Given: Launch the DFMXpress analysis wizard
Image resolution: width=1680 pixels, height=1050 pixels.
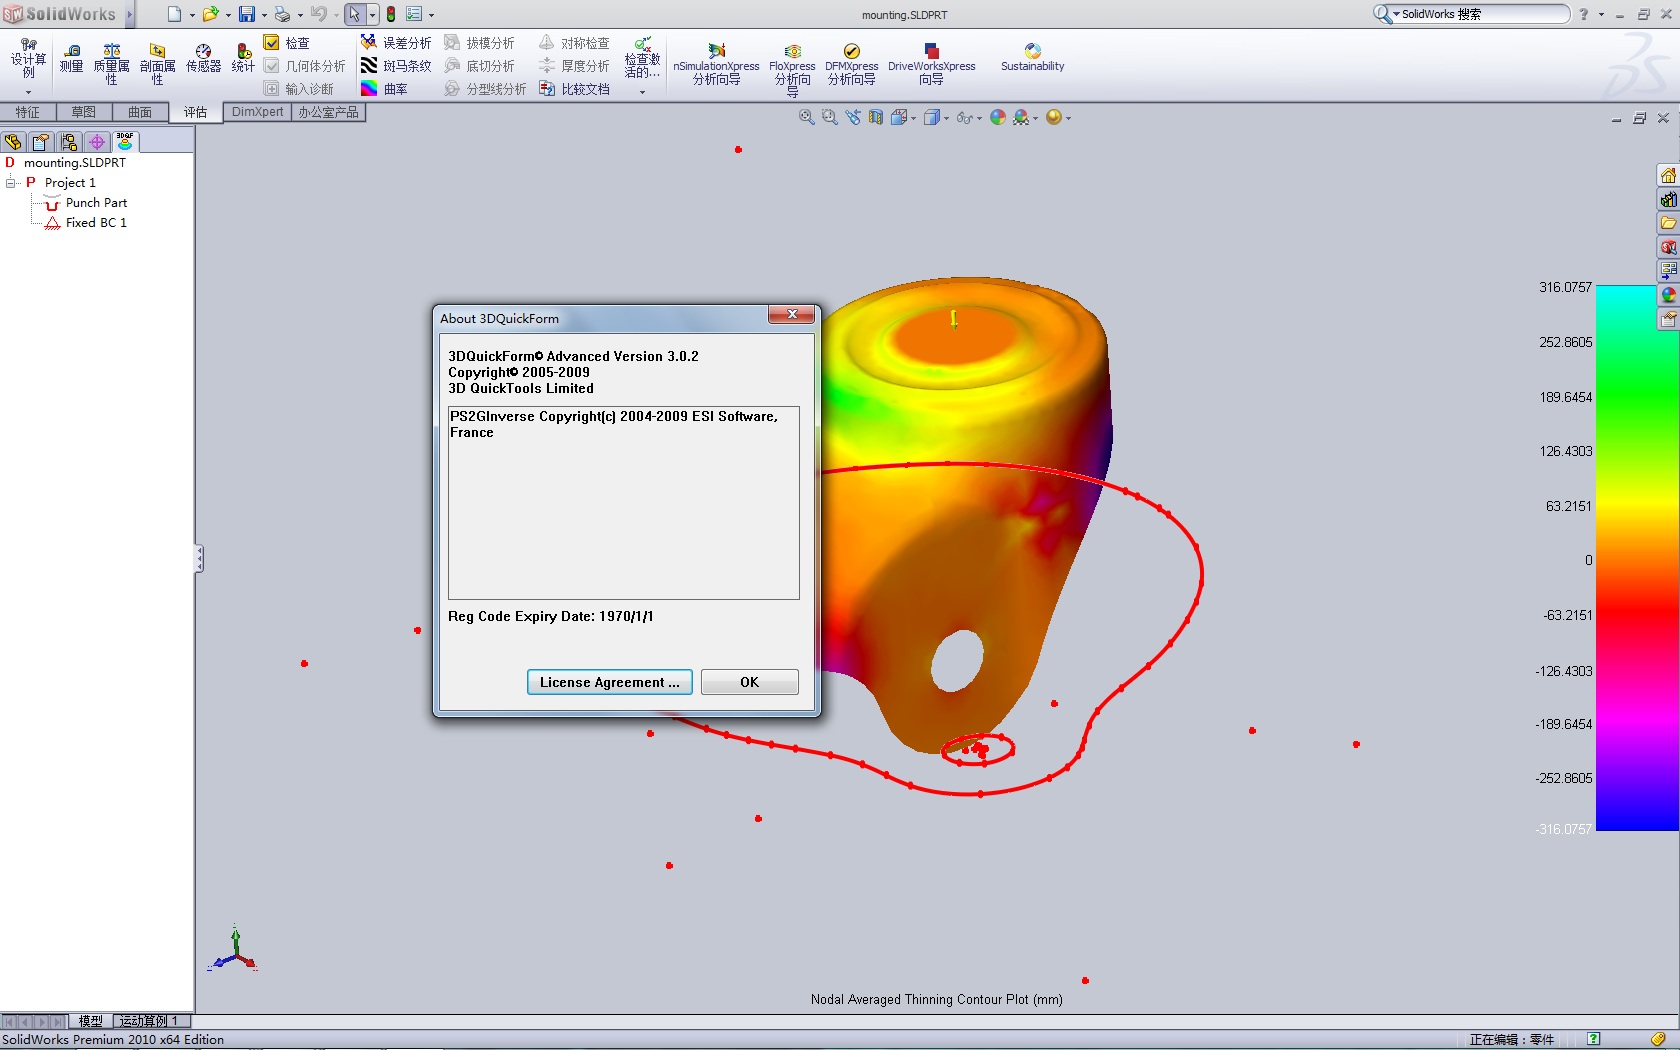Looking at the screenshot, I should [x=851, y=64].
